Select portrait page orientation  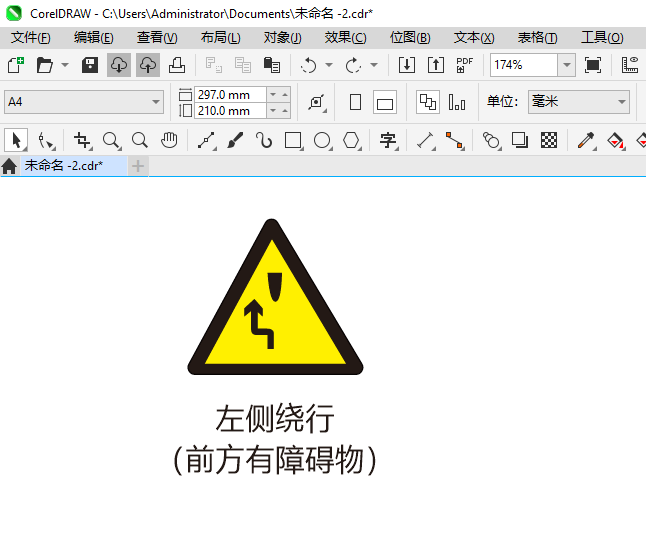point(355,102)
